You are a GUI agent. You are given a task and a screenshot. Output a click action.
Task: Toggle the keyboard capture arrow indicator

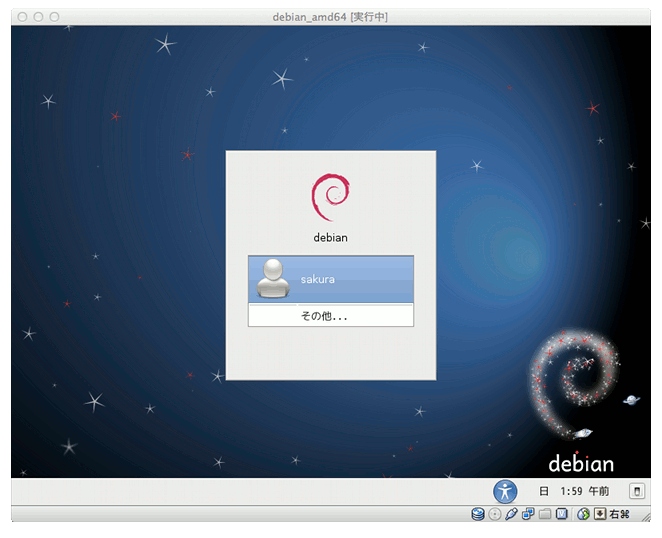coord(600,514)
